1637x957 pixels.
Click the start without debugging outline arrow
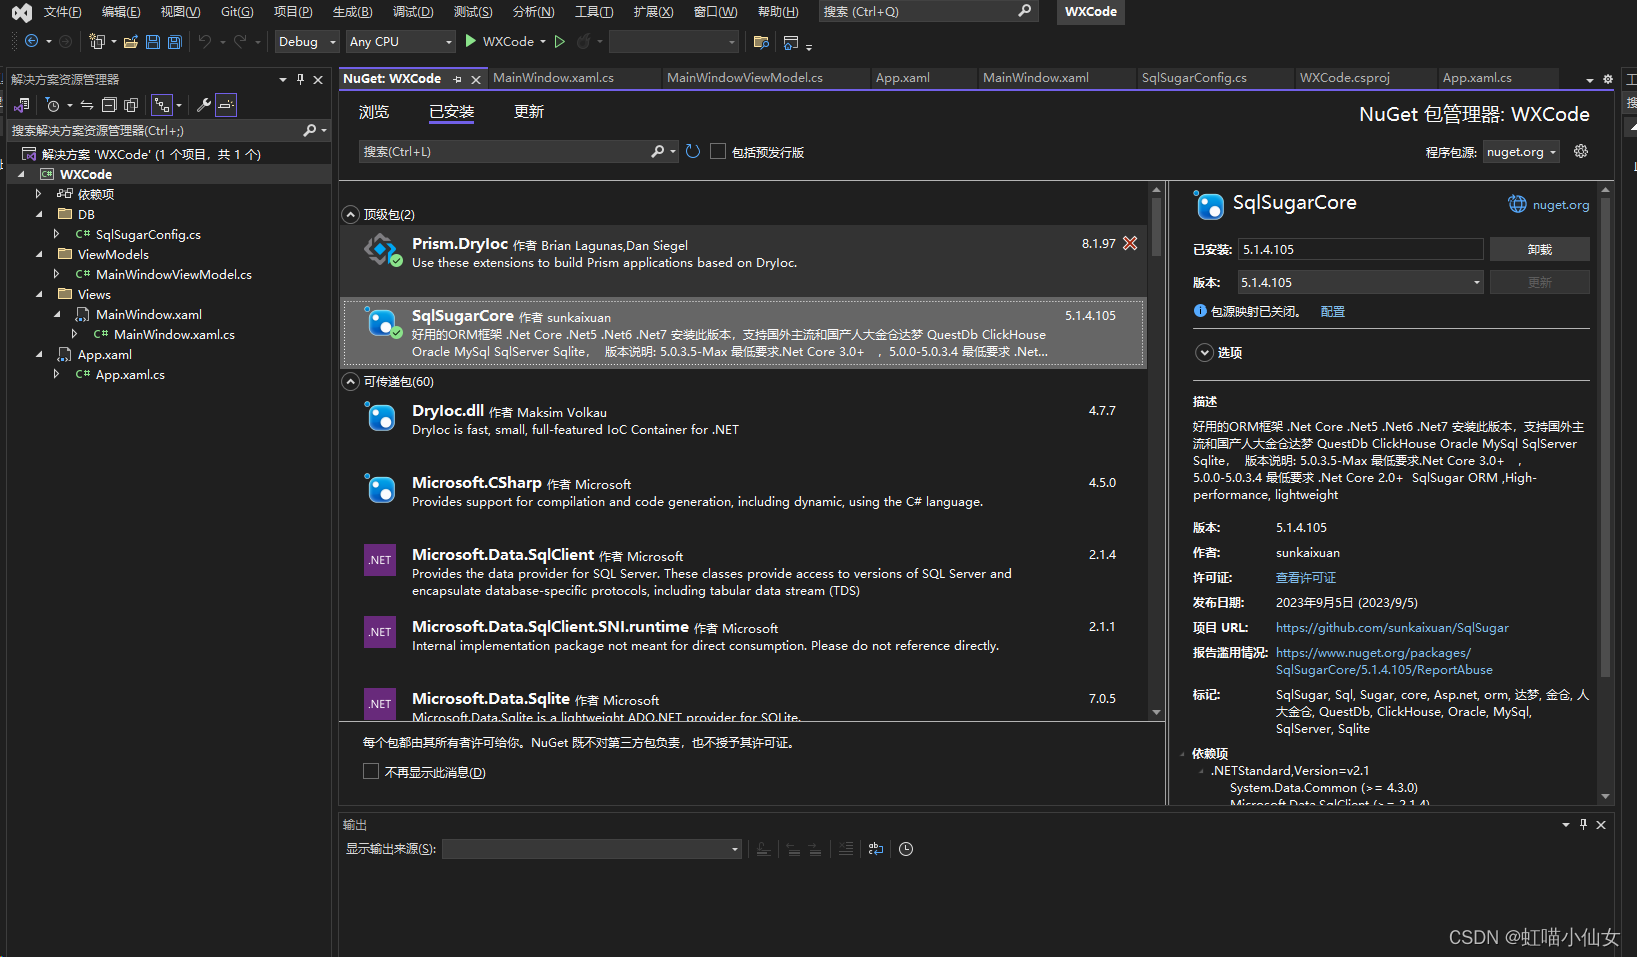click(x=560, y=41)
